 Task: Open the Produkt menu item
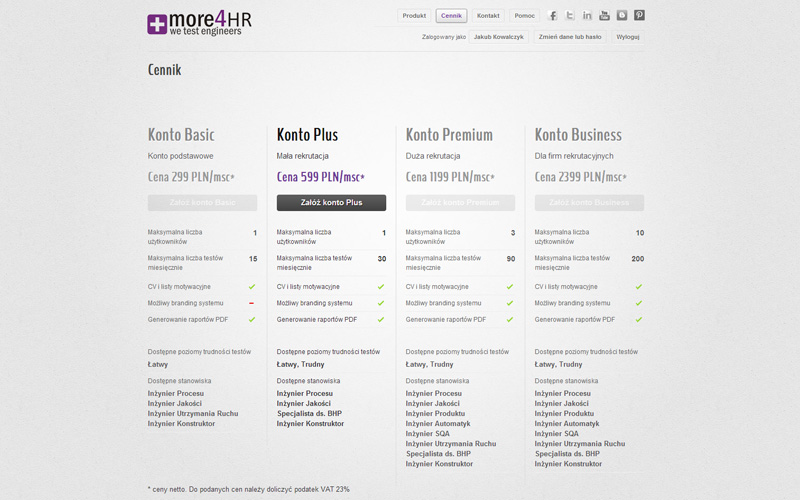pos(414,16)
